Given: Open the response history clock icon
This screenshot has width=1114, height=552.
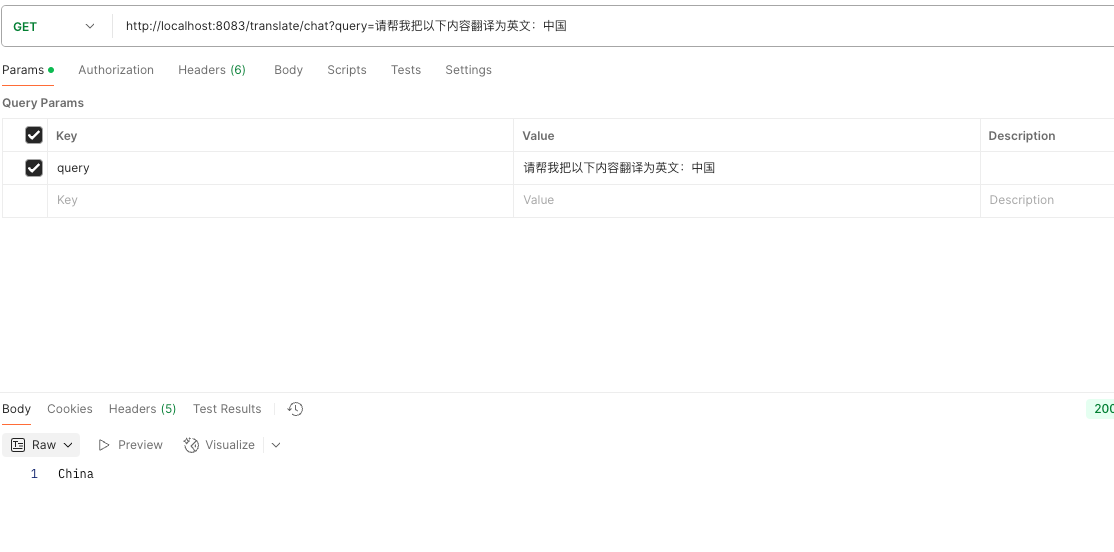Looking at the screenshot, I should point(295,409).
